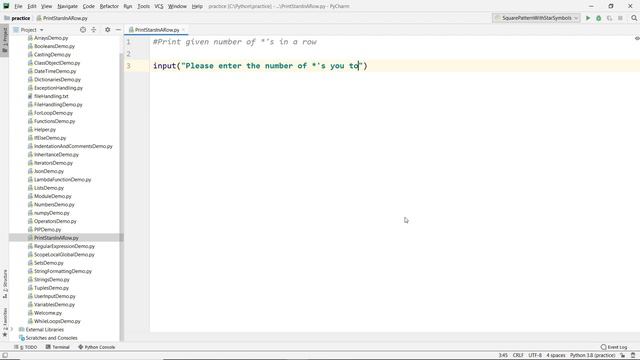640x360 pixels.
Task: Open the Run menu
Action: click(x=128, y=6)
